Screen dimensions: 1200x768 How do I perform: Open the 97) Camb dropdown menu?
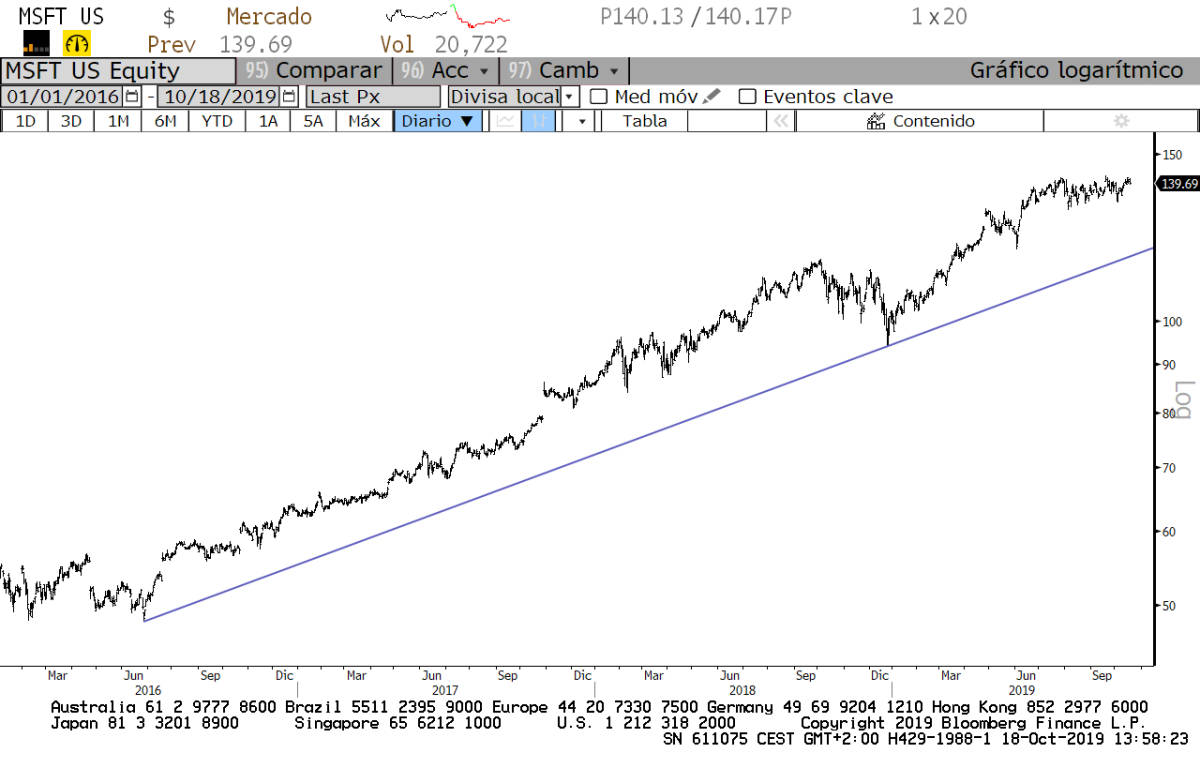(565, 71)
